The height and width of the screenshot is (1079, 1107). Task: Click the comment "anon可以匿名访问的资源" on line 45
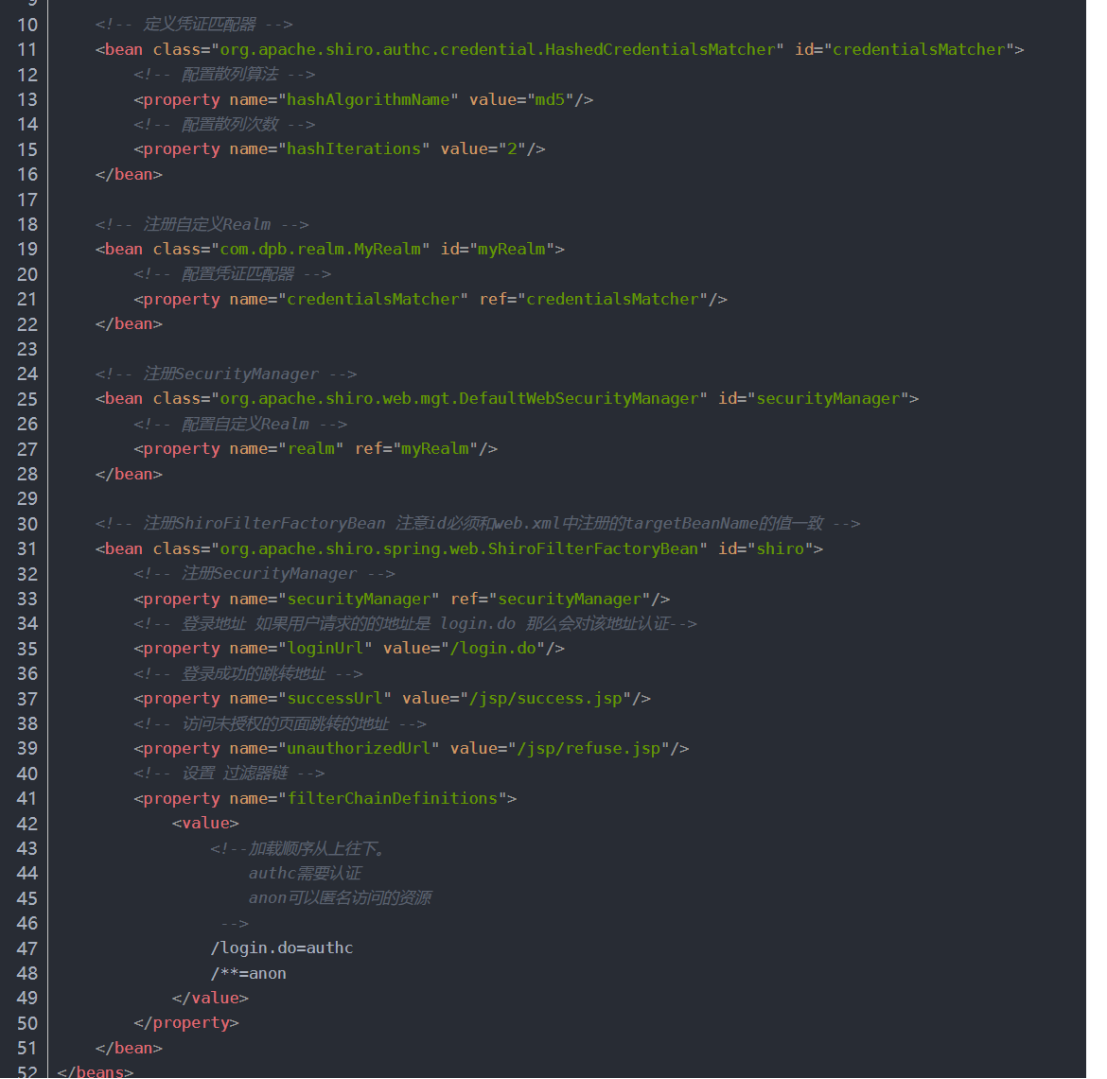pyautogui.click(x=340, y=898)
